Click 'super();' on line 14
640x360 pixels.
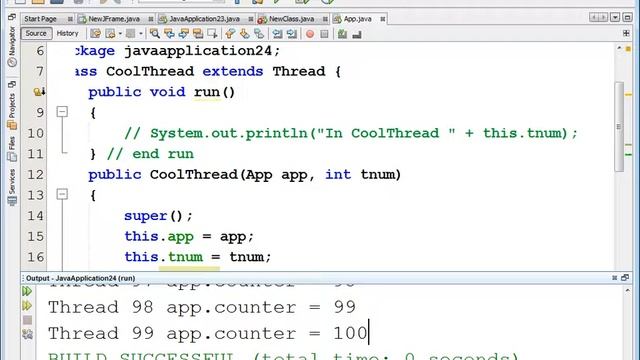(158, 216)
